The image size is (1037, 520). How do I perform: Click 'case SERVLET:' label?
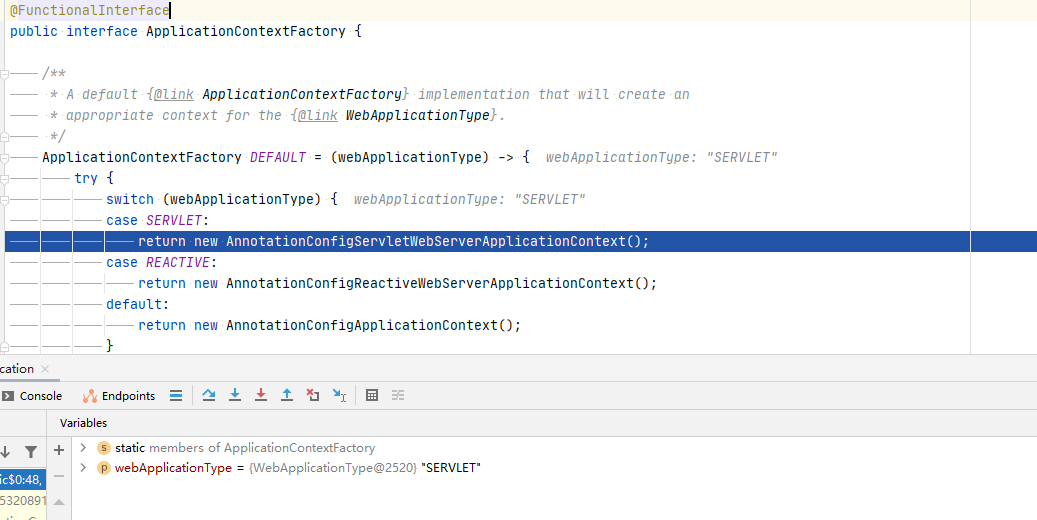(x=157, y=220)
